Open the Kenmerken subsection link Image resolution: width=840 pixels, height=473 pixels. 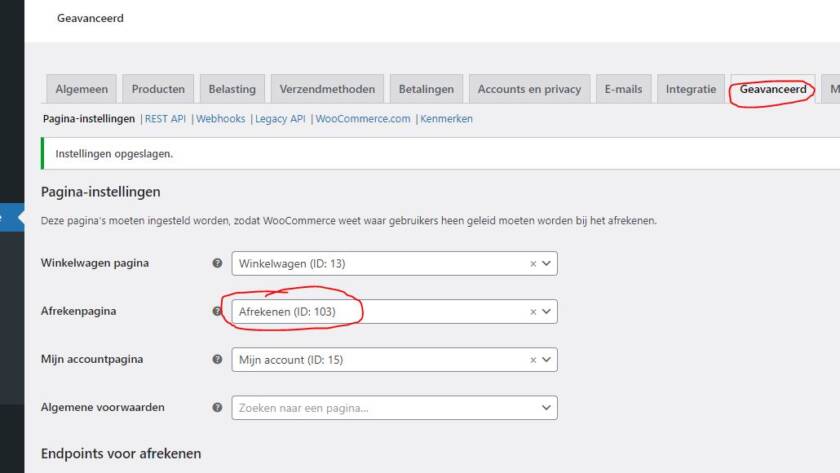point(446,119)
